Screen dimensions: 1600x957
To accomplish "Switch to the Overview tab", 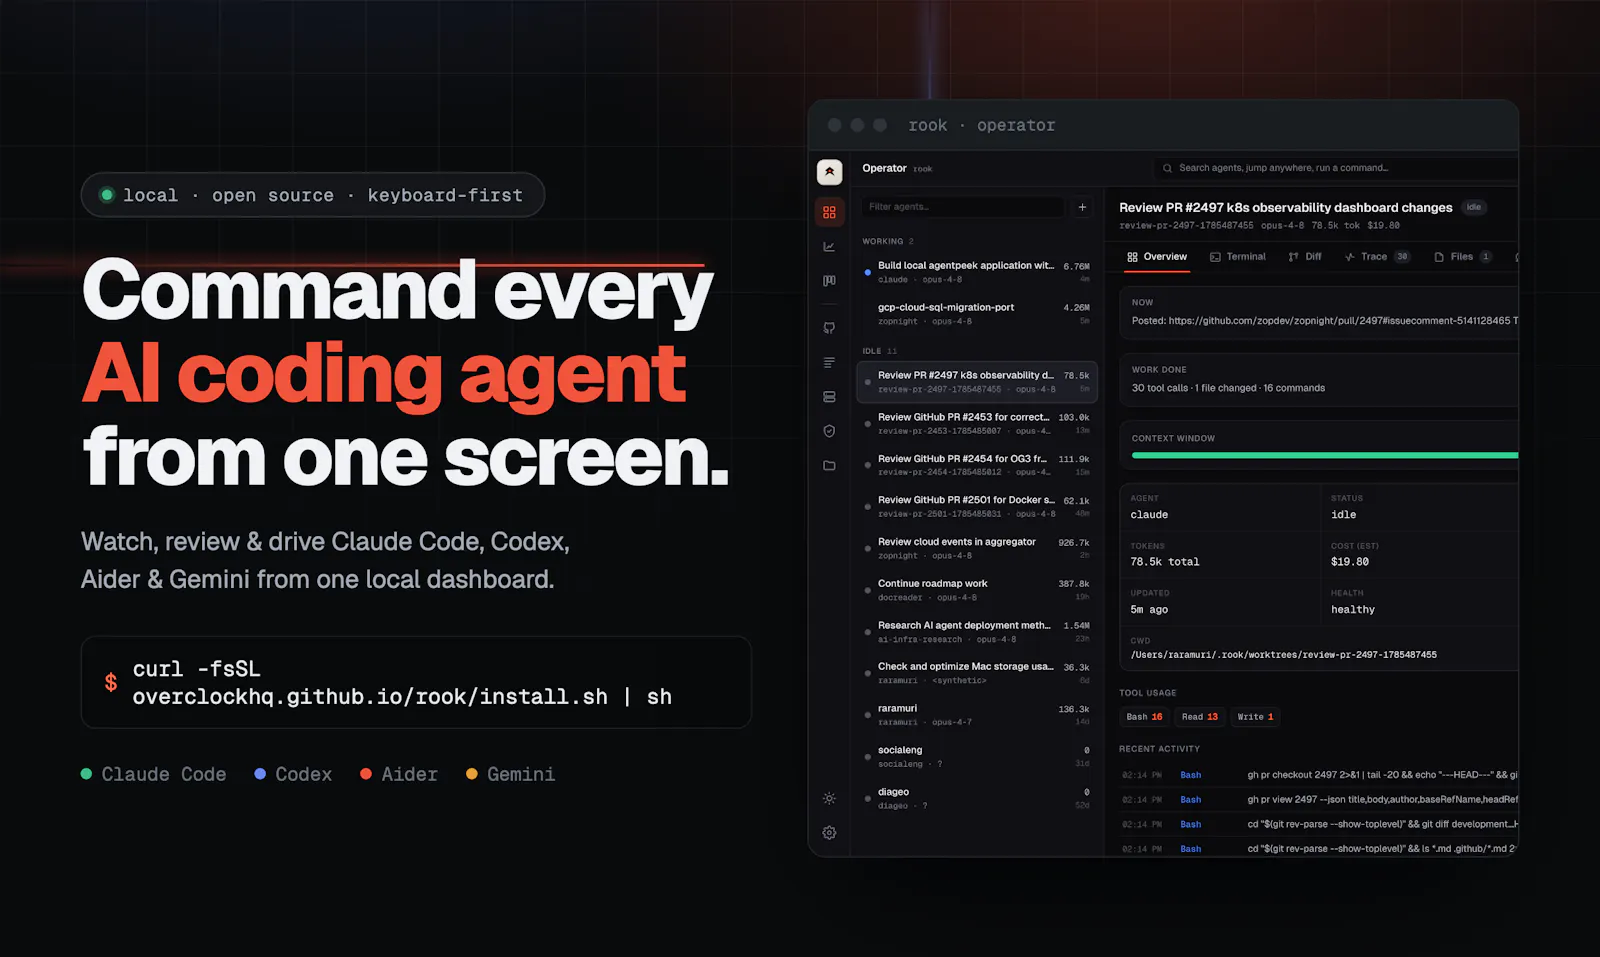I will pos(1157,257).
